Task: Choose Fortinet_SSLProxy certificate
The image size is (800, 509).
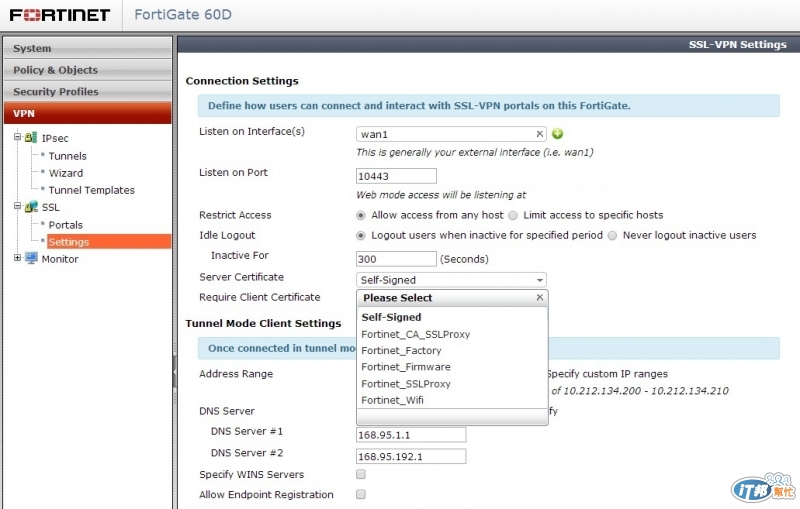Action: [406, 384]
